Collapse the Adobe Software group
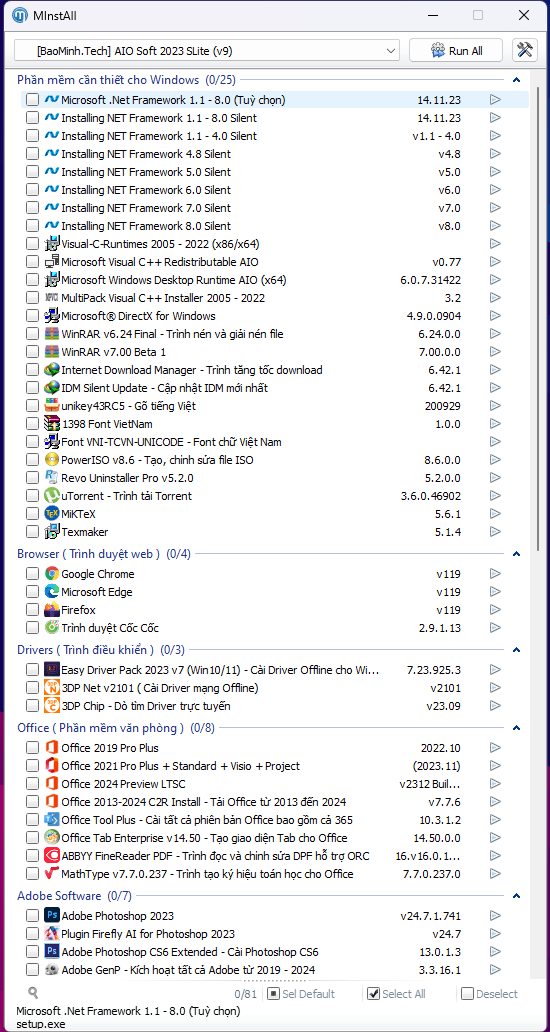Image resolution: width=550 pixels, height=1032 pixels. coord(516,896)
